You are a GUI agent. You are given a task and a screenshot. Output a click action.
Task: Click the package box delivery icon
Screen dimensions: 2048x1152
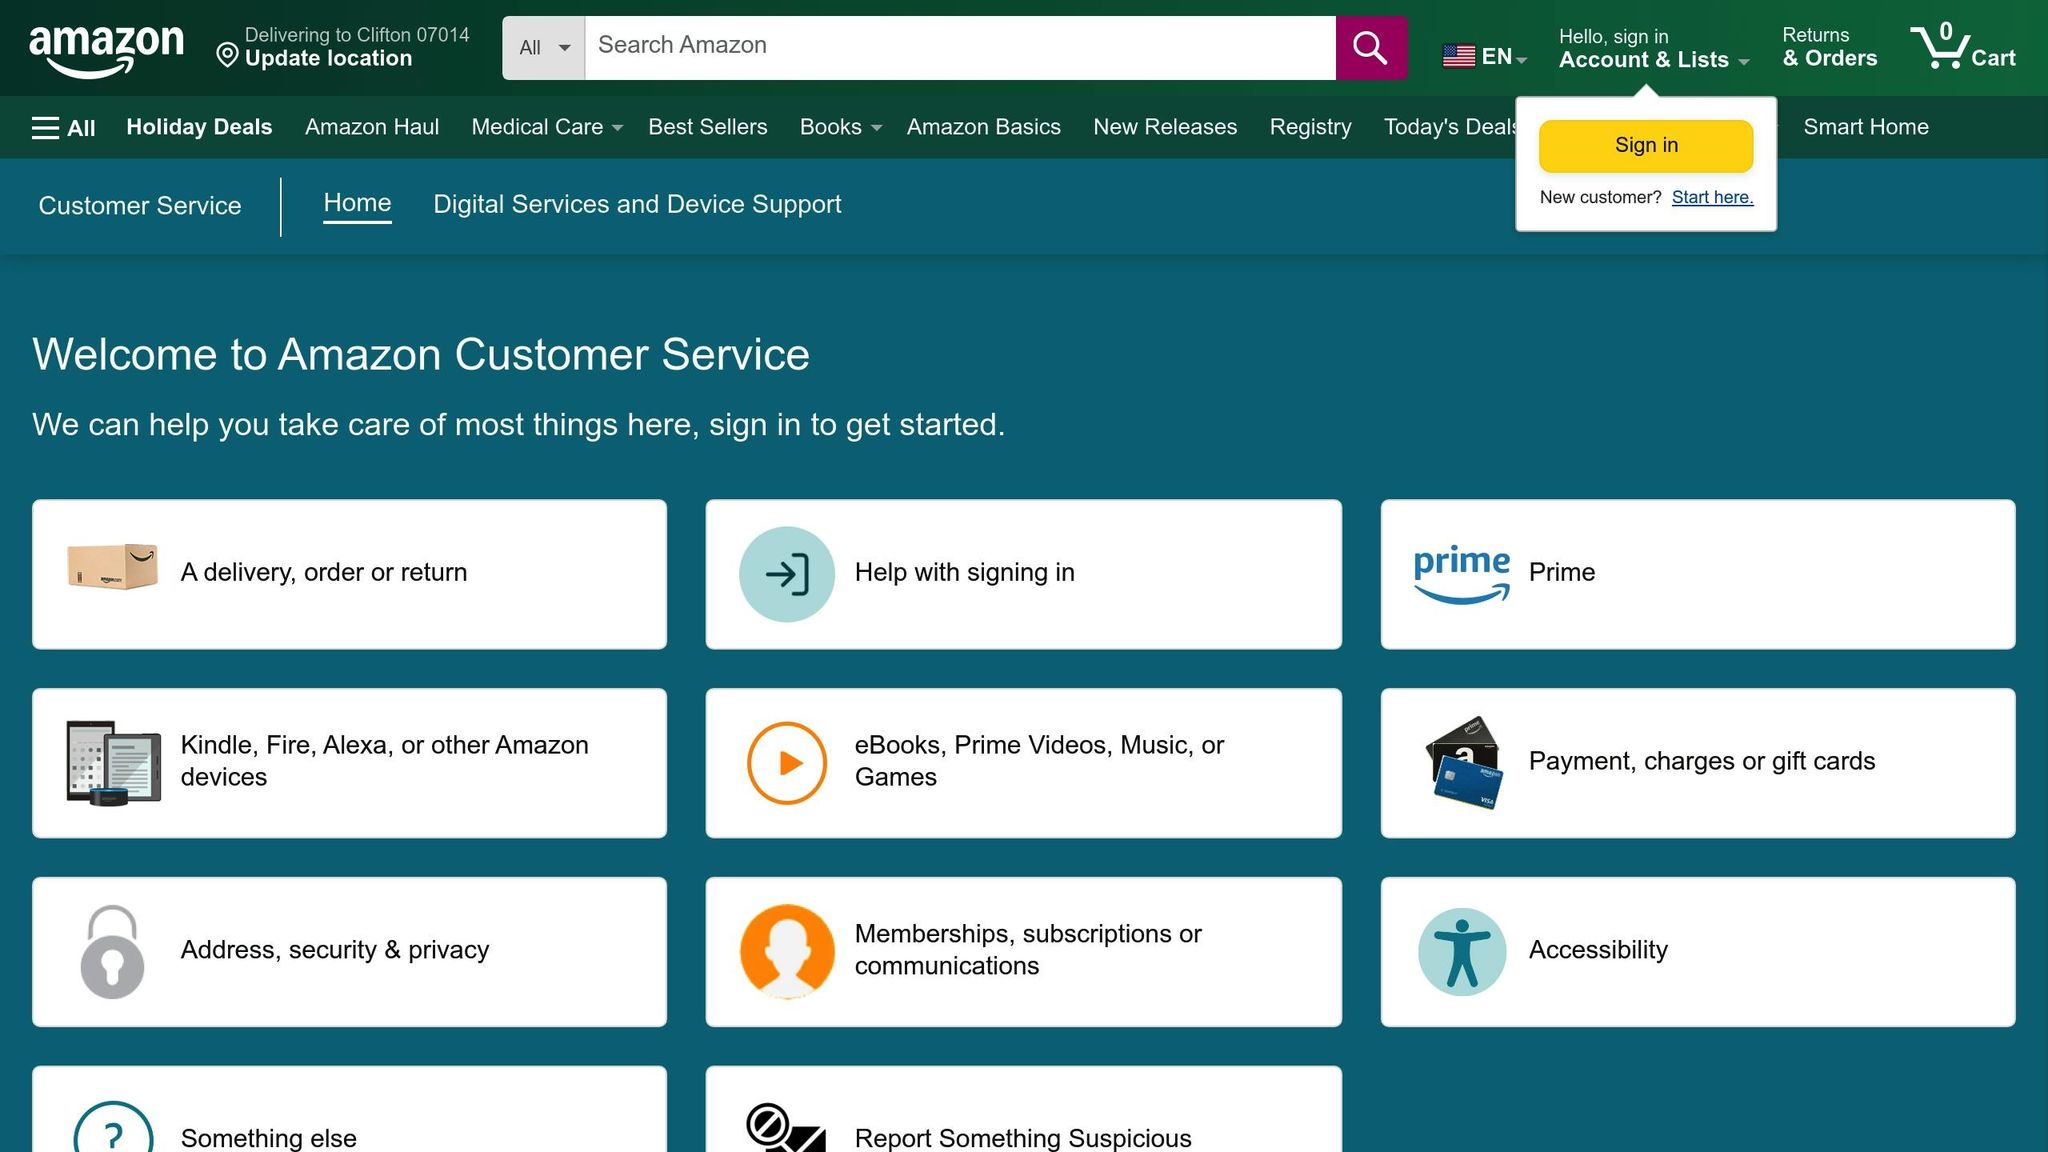coord(112,567)
